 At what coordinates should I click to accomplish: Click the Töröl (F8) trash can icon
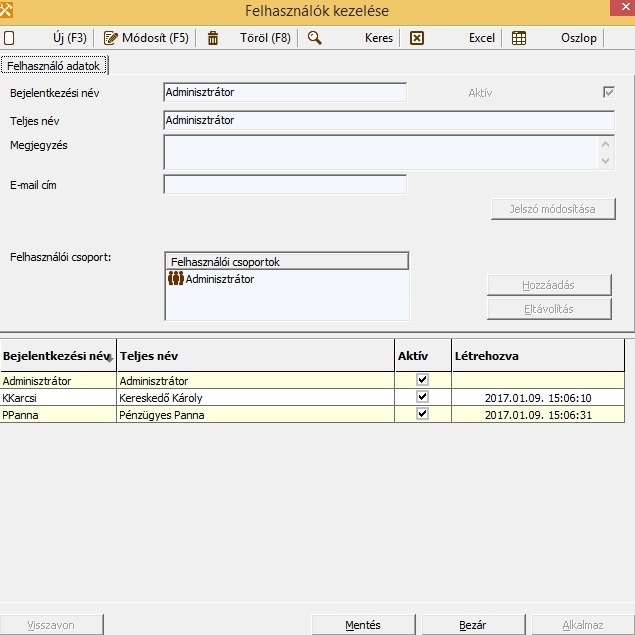tap(212, 38)
